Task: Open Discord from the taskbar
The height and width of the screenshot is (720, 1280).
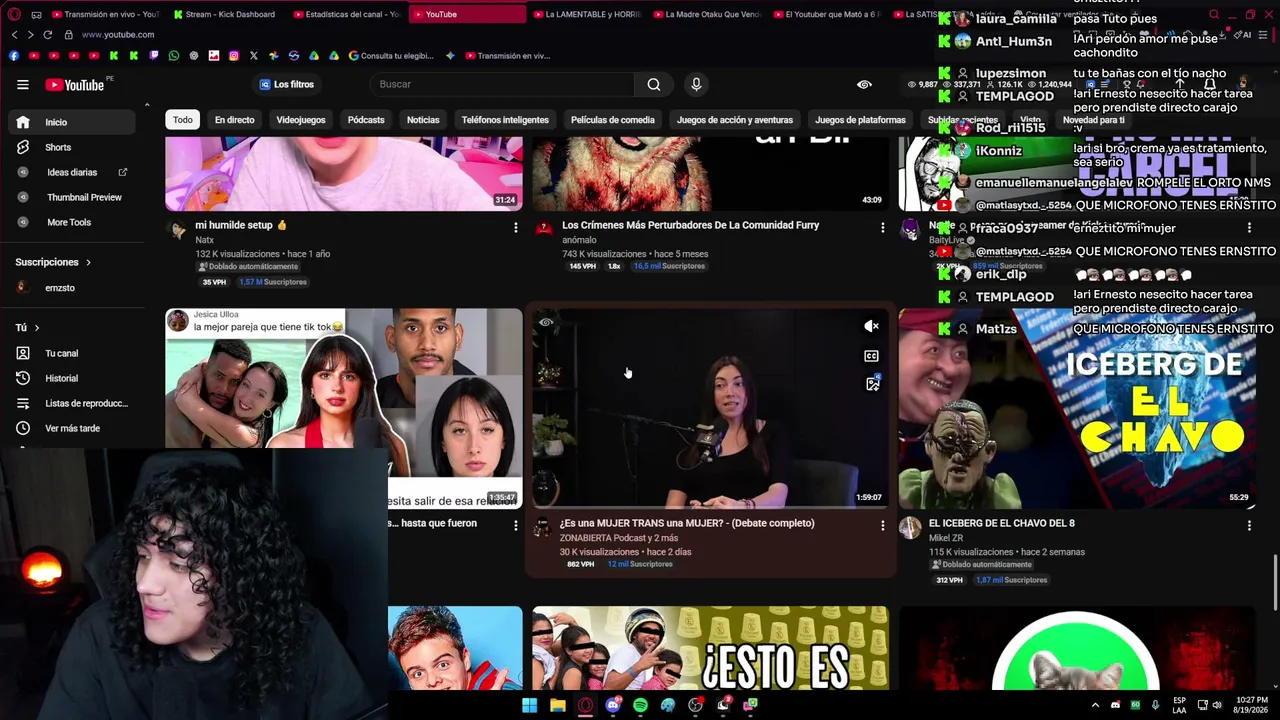Action: pos(613,705)
